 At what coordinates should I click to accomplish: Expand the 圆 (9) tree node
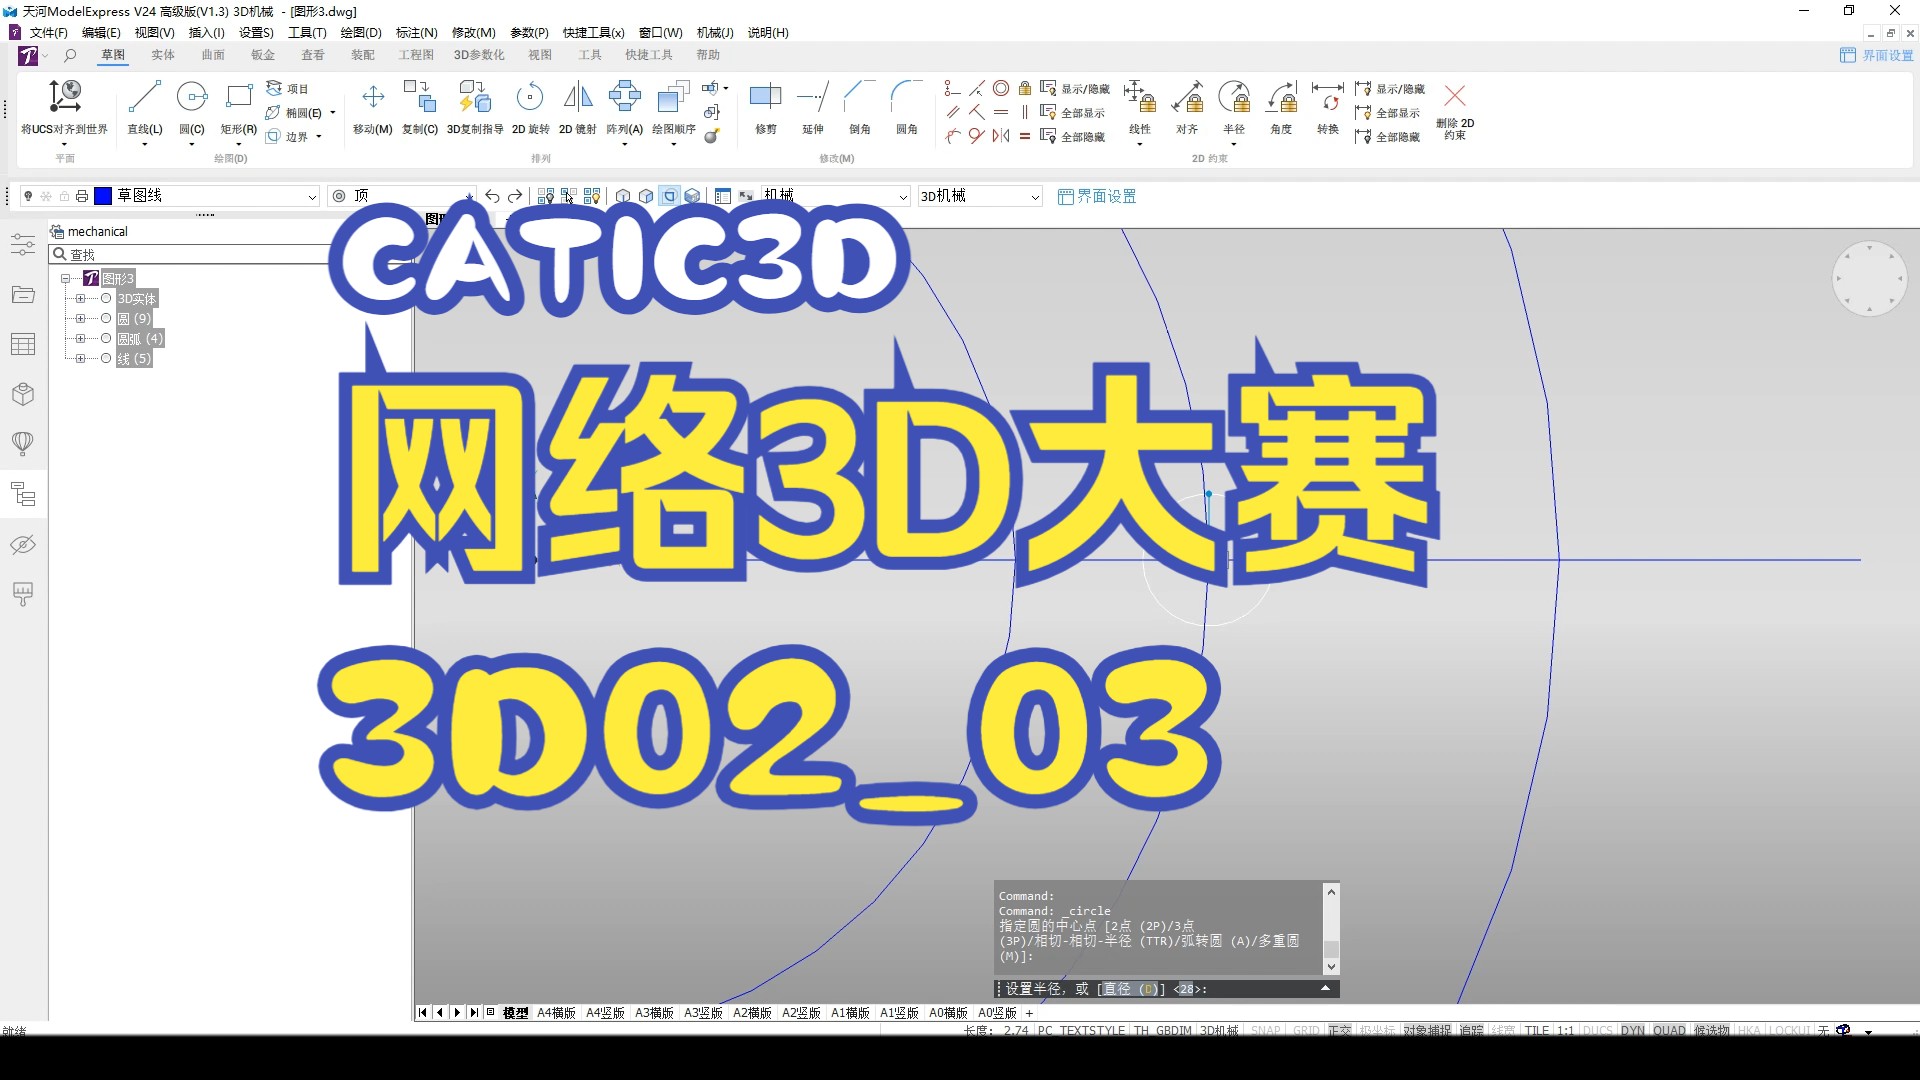tap(81, 319)
